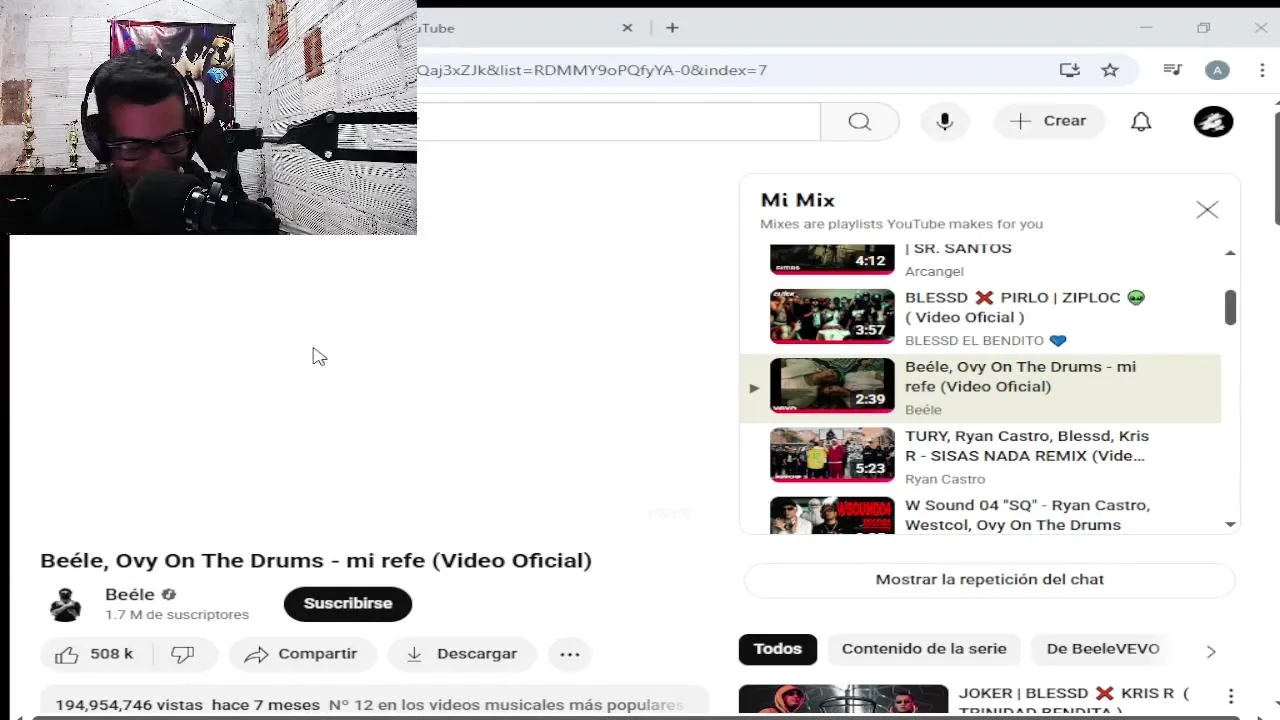The width and height of the screenshot is (1280, 720).
Task: Click the YouTube search magnifier button
Action: [859, 121]
